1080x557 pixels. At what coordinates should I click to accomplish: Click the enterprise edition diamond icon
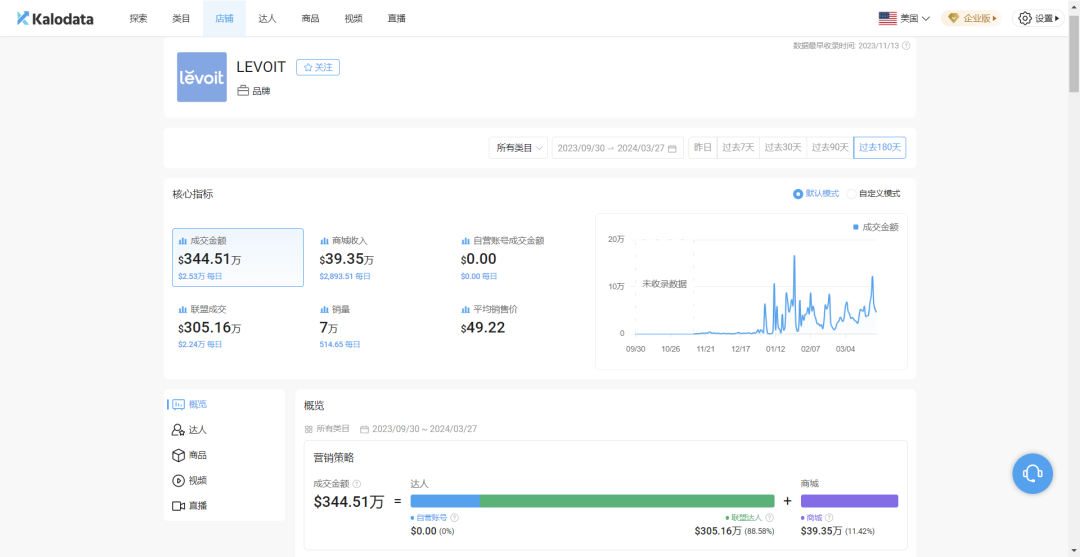(953, 18)
